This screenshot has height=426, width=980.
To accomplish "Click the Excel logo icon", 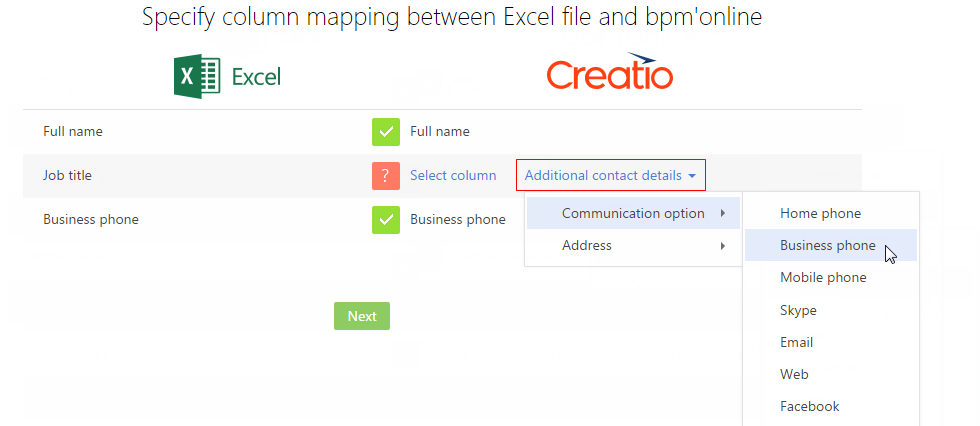I will click(x=197, y=76).
